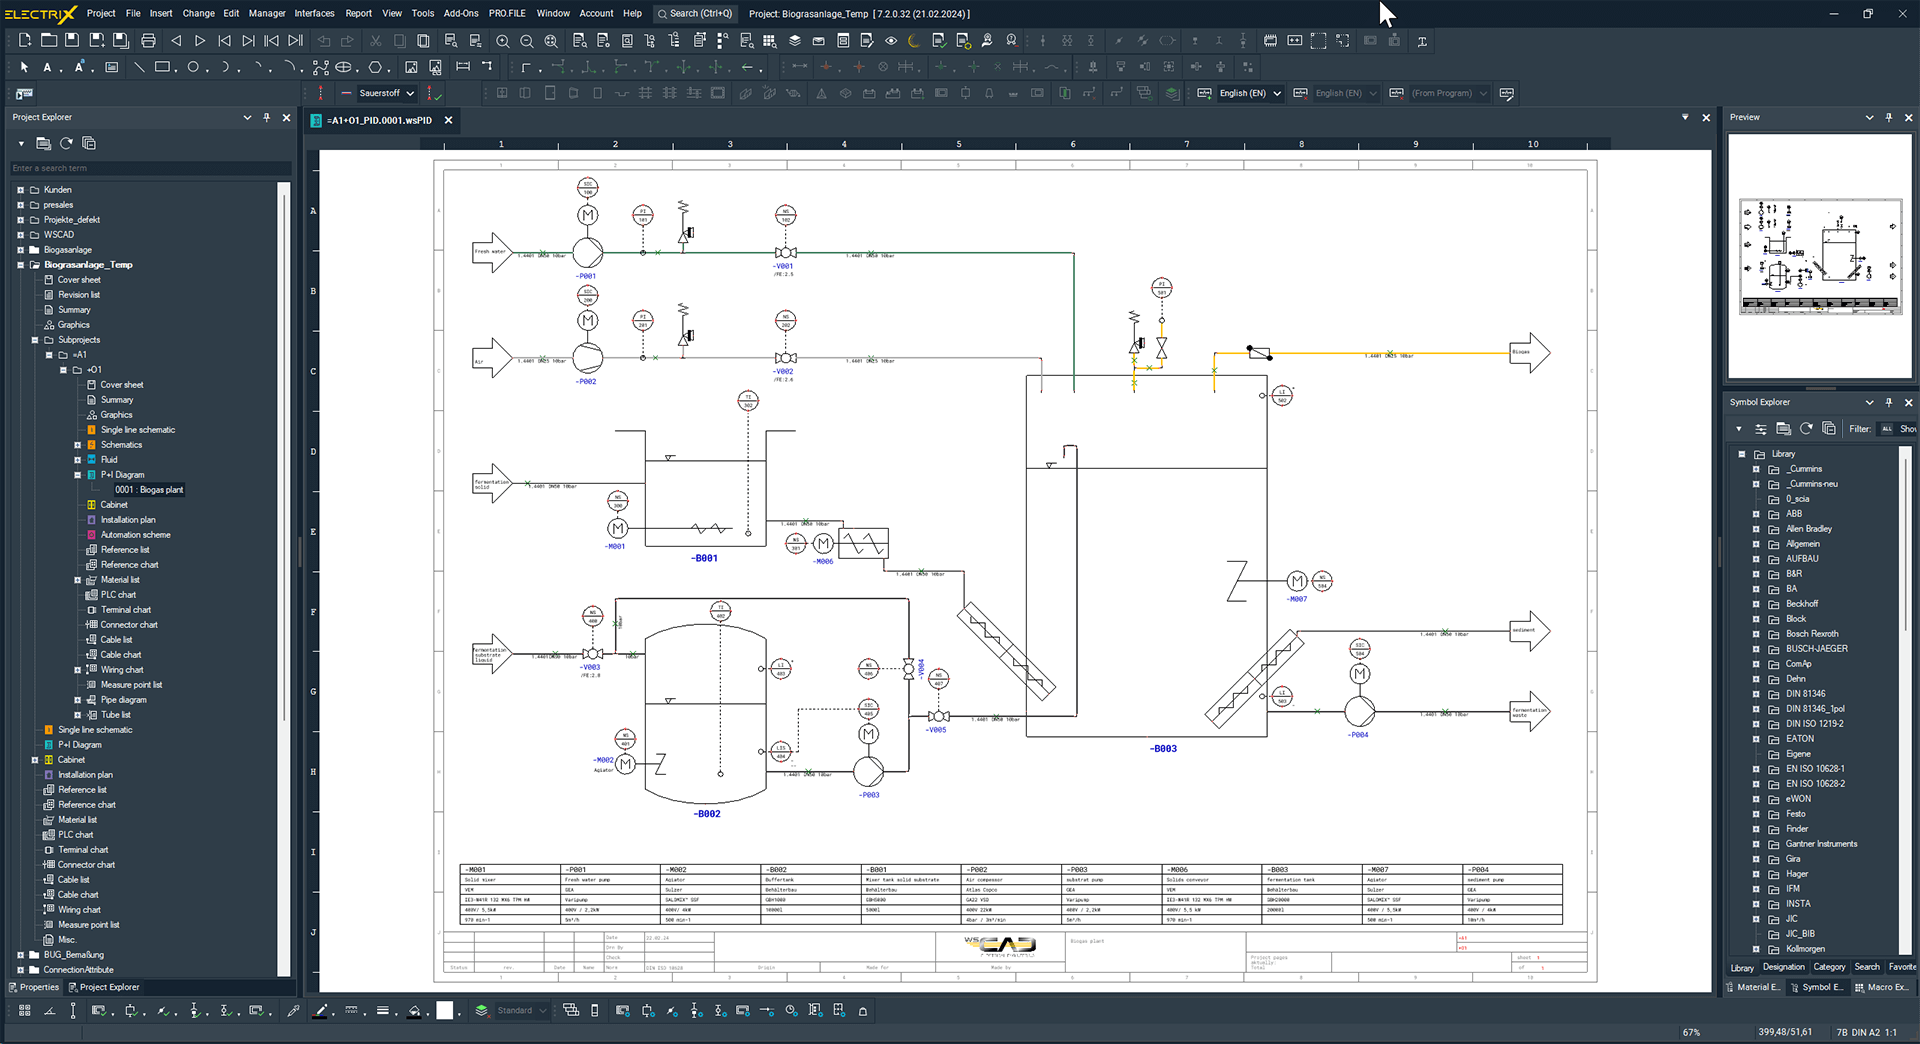Click the Print icon in toolbar
Screen dimensions: 1920x1044
point(148,41)
